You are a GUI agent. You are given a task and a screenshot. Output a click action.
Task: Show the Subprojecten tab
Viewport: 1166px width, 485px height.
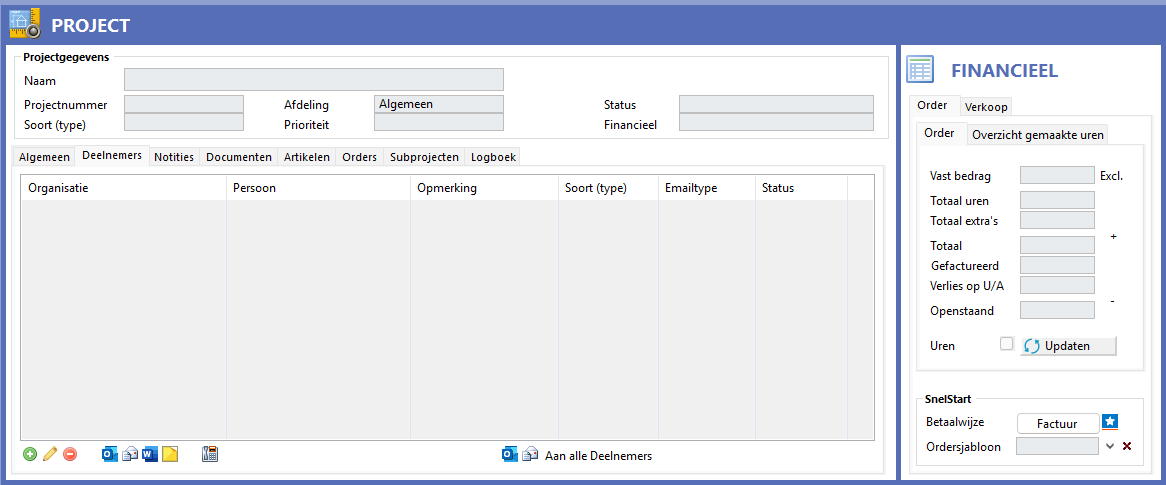[425, 157]
